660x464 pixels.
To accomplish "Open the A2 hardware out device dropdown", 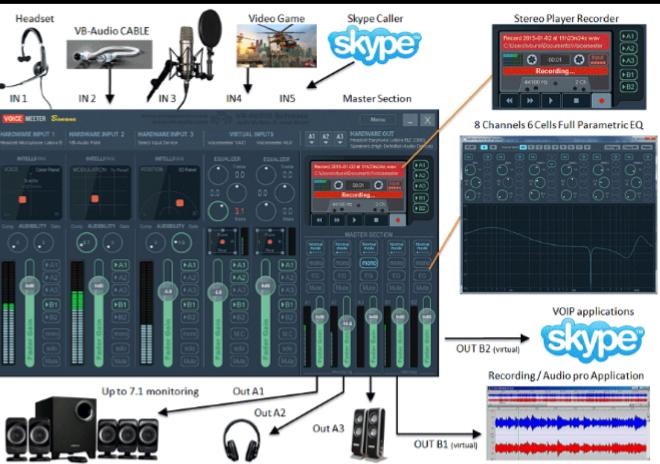I will pyautogui.click(x=325, y=139).
